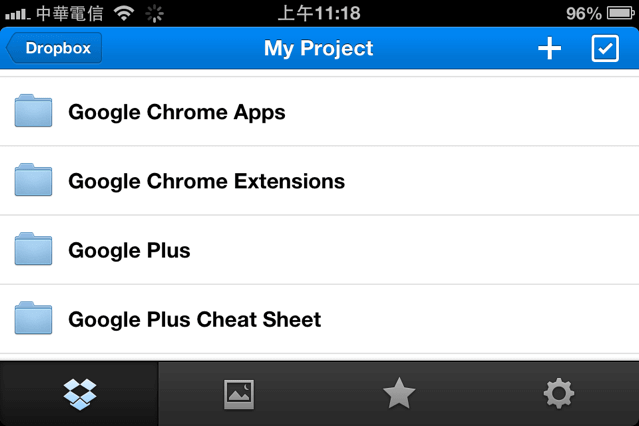Open the Settings gear tab
Screen dimensions: 639x426
pyautogui.click(x=559, y=394)
